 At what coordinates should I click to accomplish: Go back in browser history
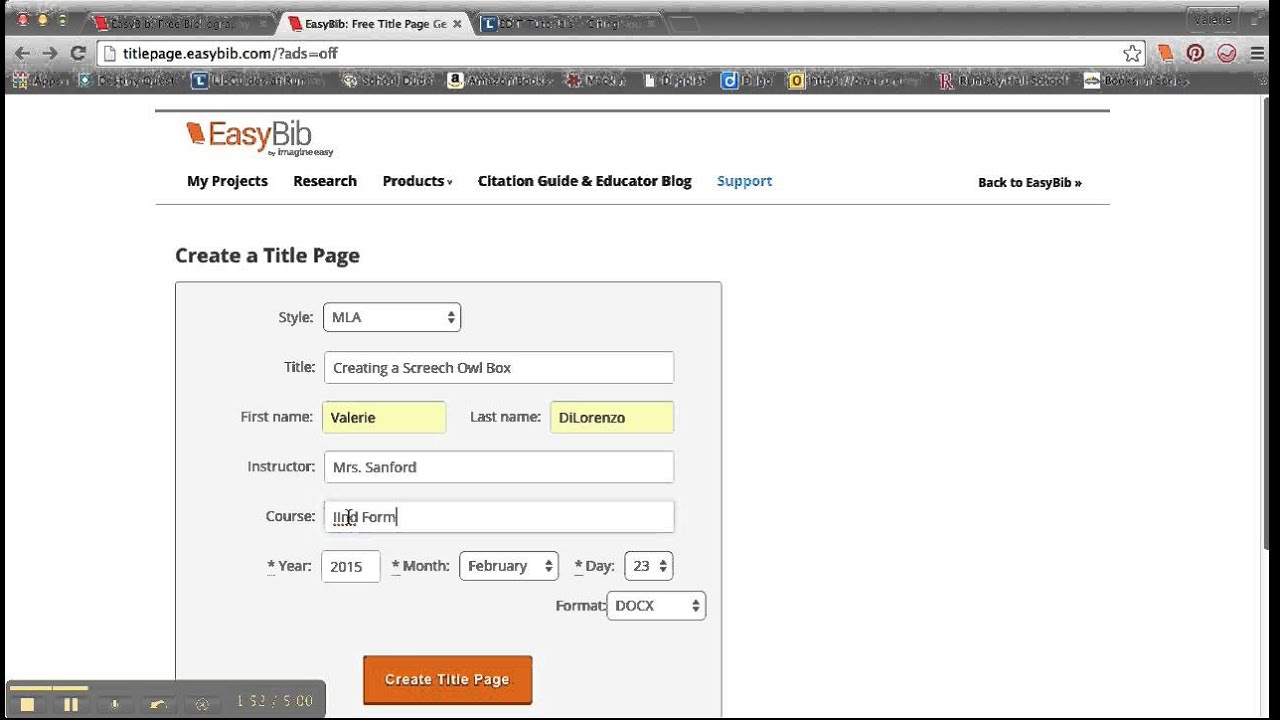(22, 53)
